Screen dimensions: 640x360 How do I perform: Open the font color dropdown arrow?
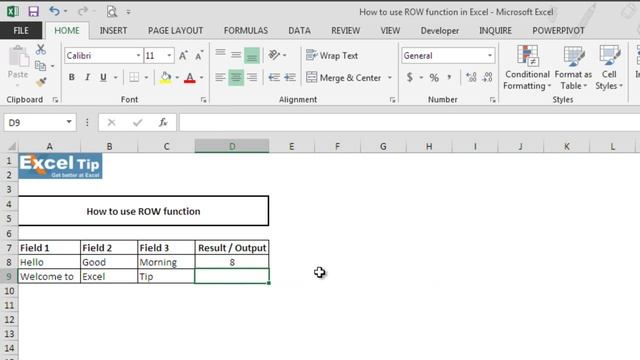[x=201, y=77]
